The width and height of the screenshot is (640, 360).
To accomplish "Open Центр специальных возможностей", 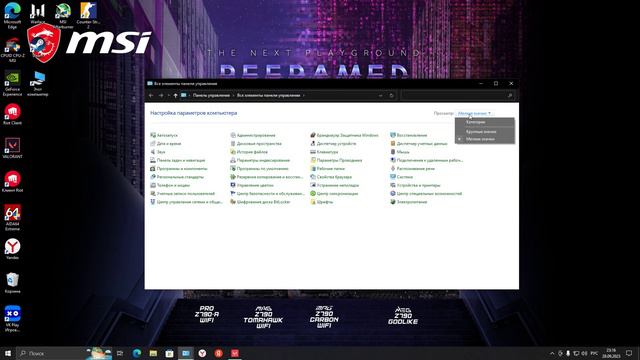I will [426, 193].
